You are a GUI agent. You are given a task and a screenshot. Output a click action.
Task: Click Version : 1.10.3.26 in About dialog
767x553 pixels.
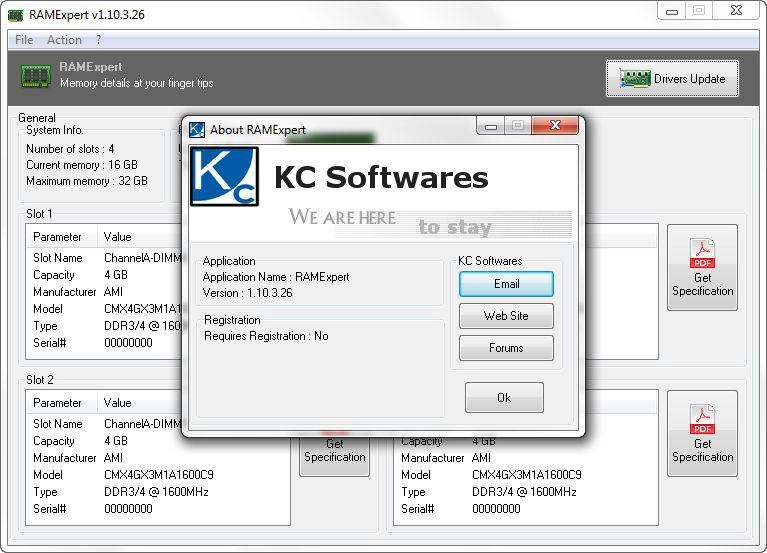(x=248, y=293)
